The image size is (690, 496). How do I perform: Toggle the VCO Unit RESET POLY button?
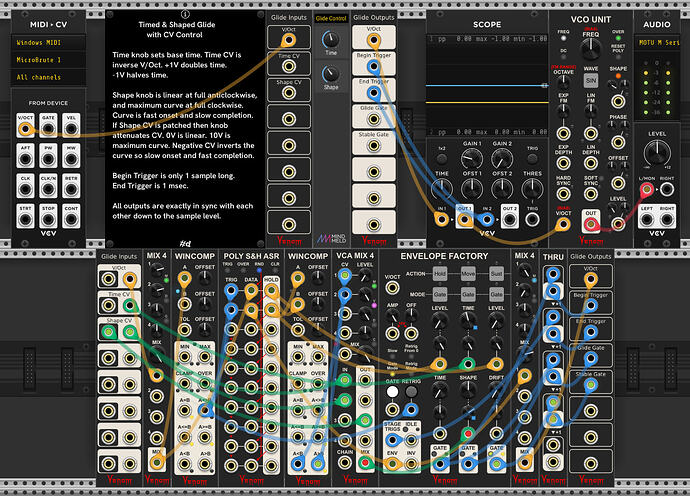[x=618, y=58]
